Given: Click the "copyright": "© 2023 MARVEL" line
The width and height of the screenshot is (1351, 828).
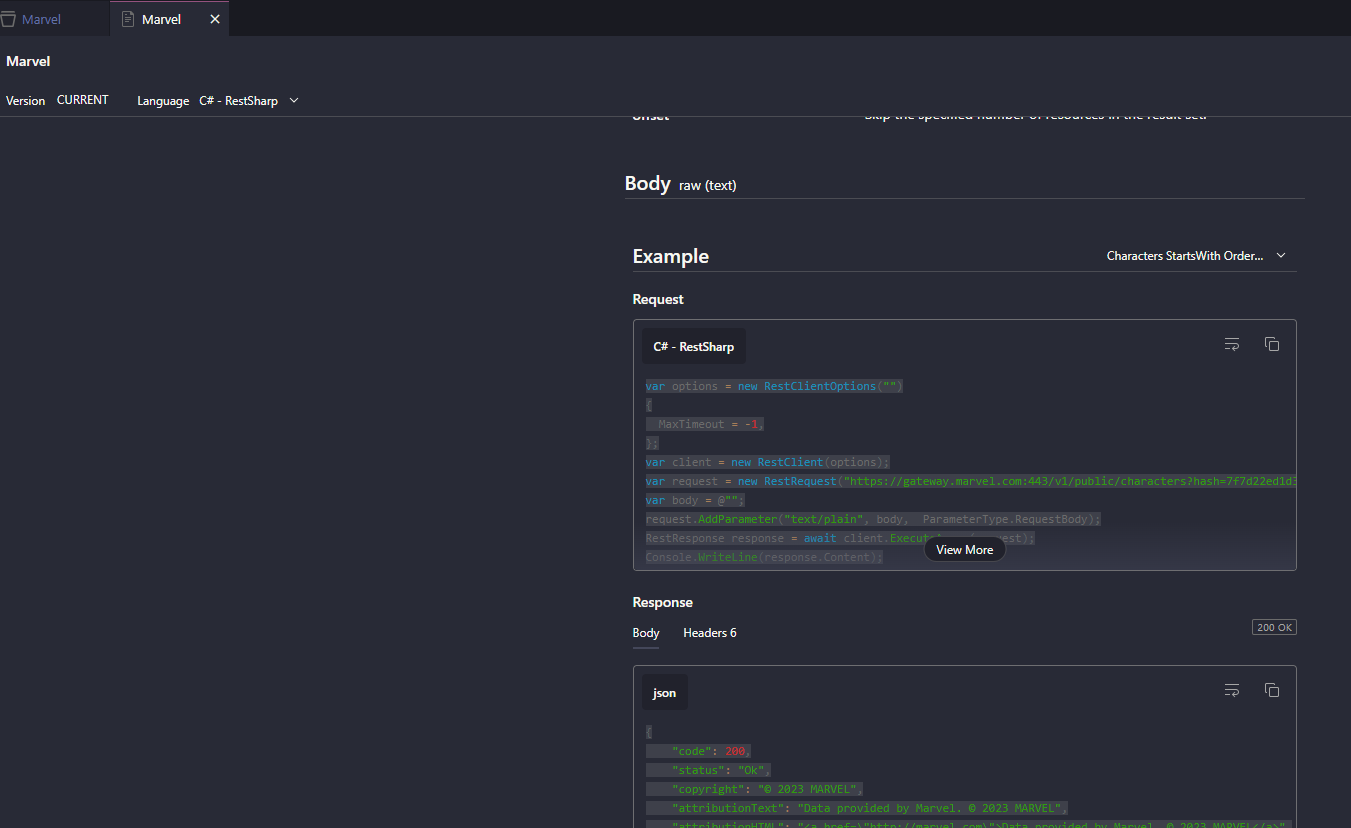Looking at the screenshot, I should (x=754, y=789).
